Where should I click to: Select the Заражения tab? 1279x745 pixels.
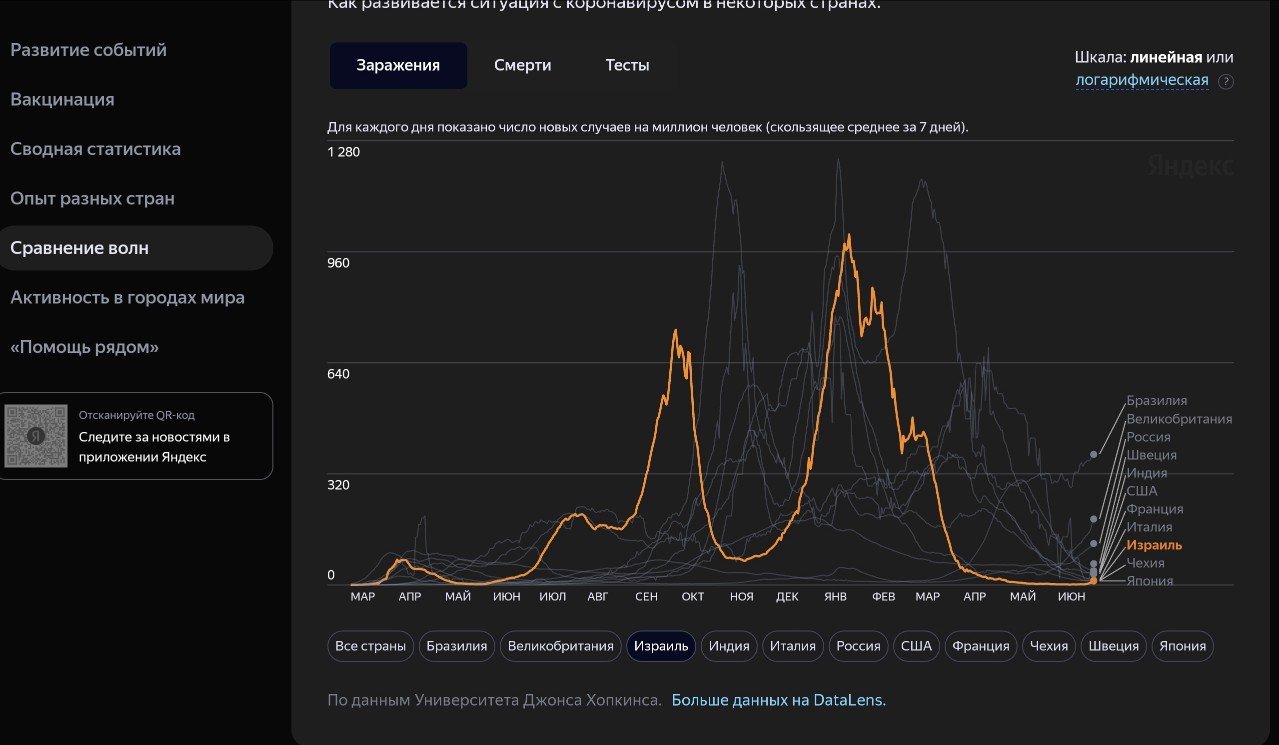coord(398,65)
